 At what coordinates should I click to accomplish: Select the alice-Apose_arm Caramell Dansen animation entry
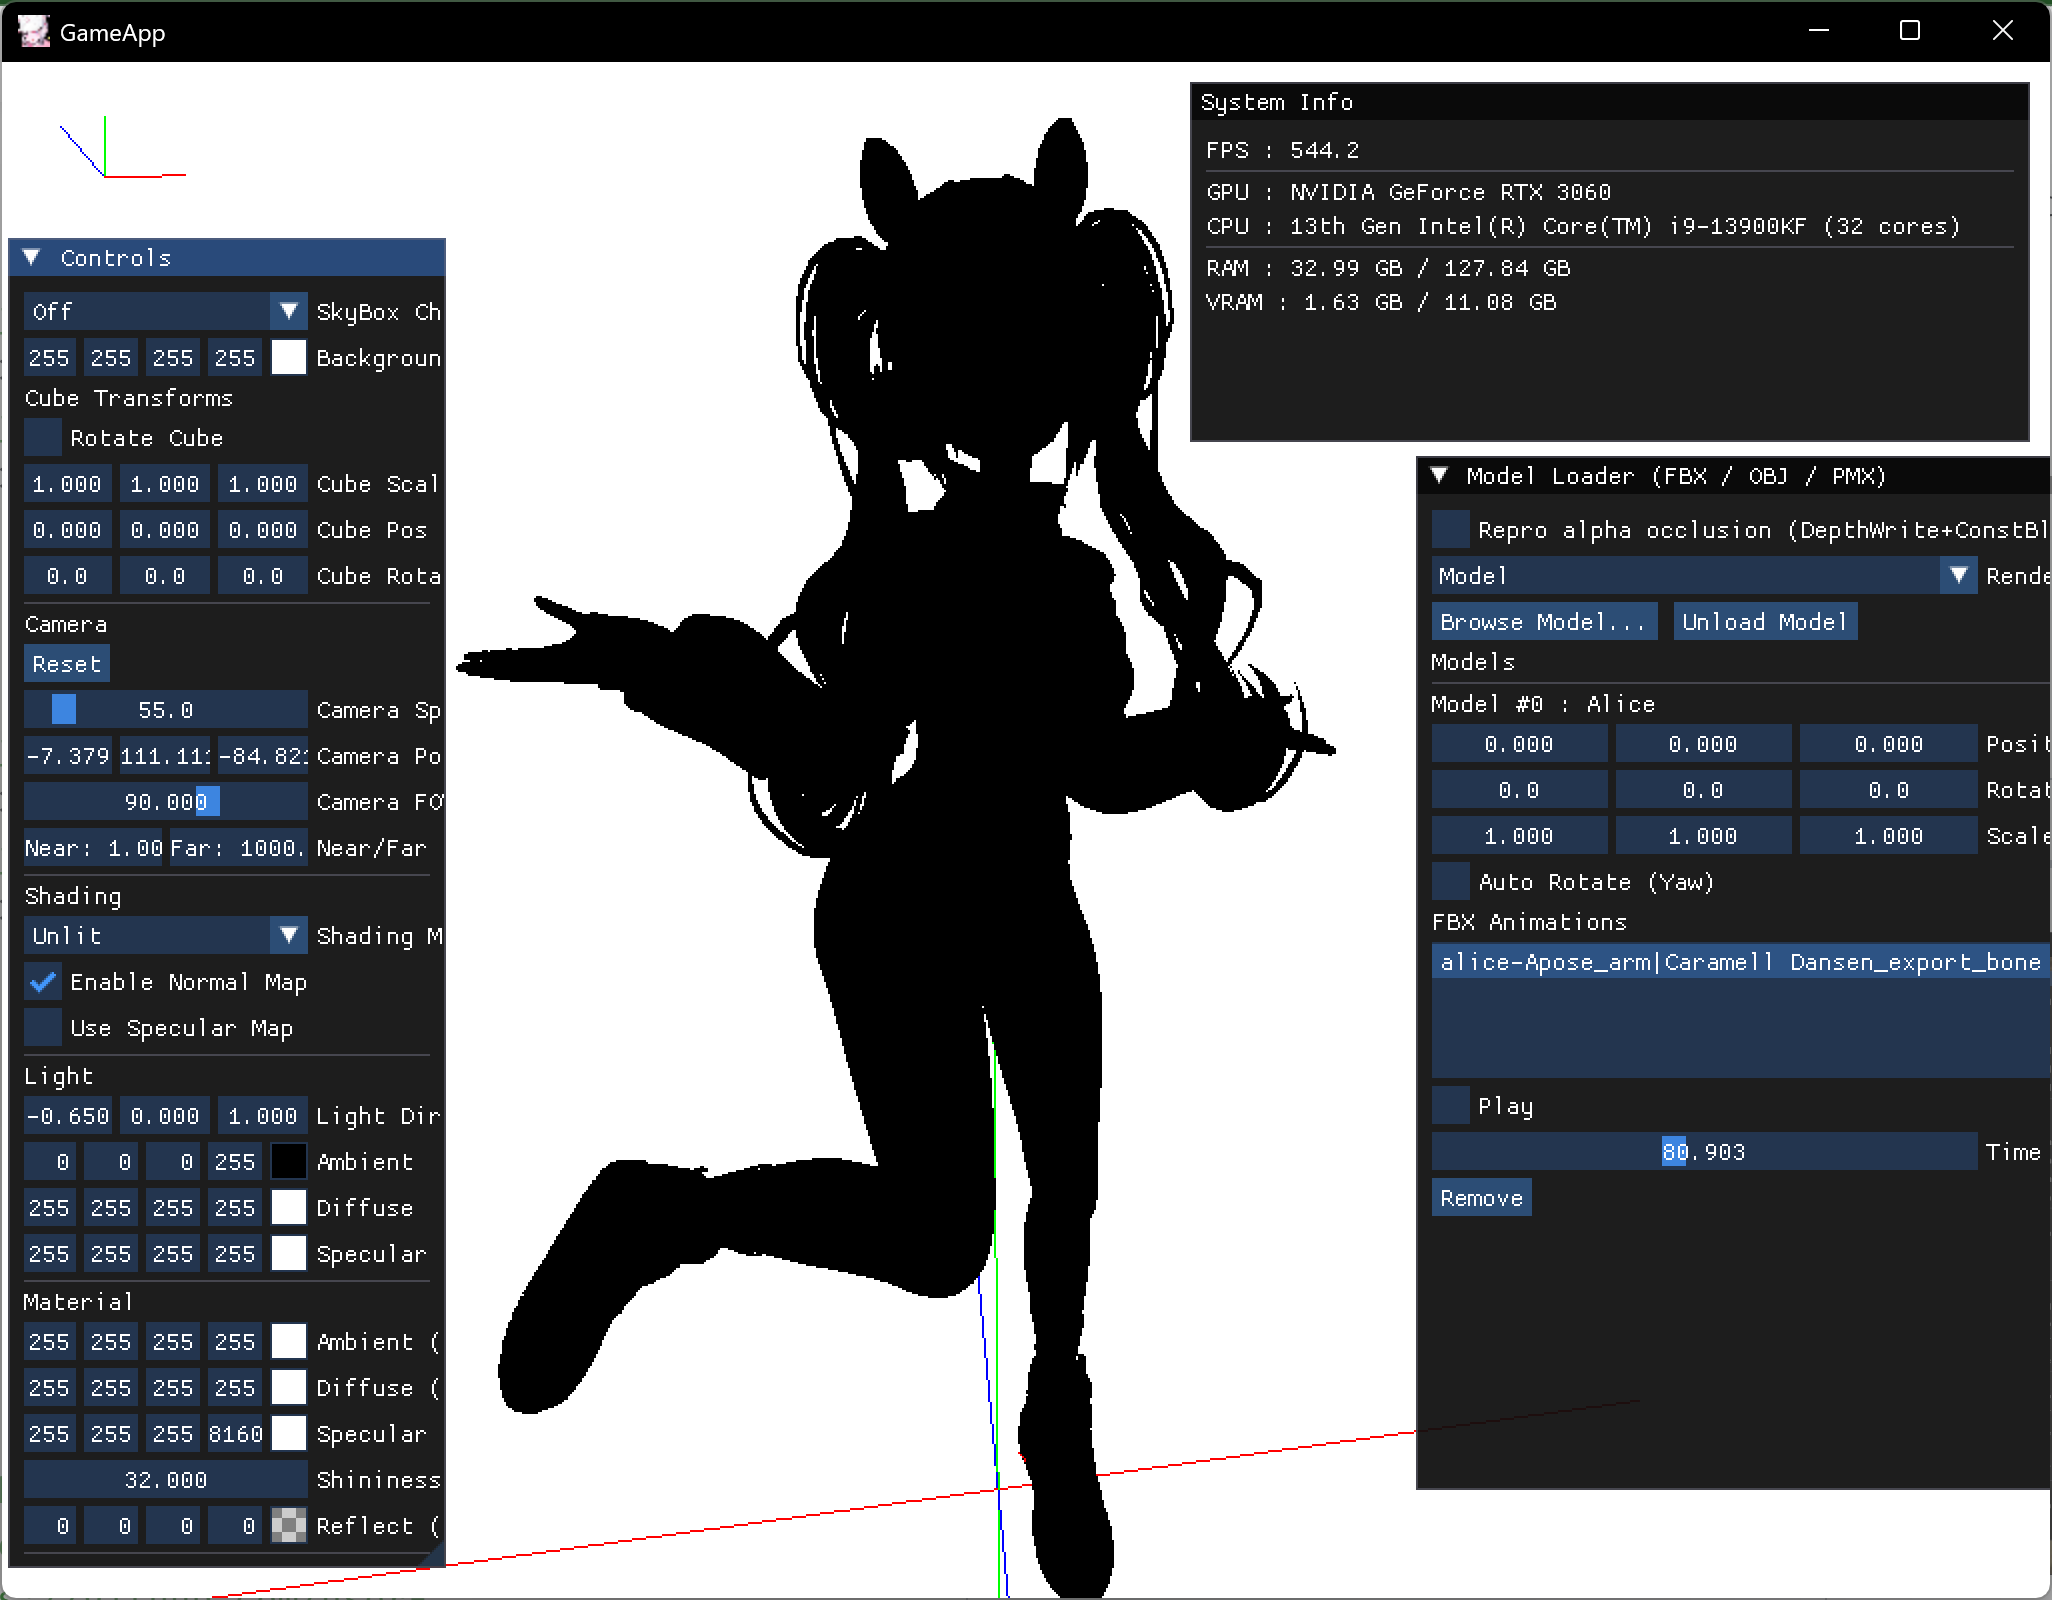click(1739, 962)
